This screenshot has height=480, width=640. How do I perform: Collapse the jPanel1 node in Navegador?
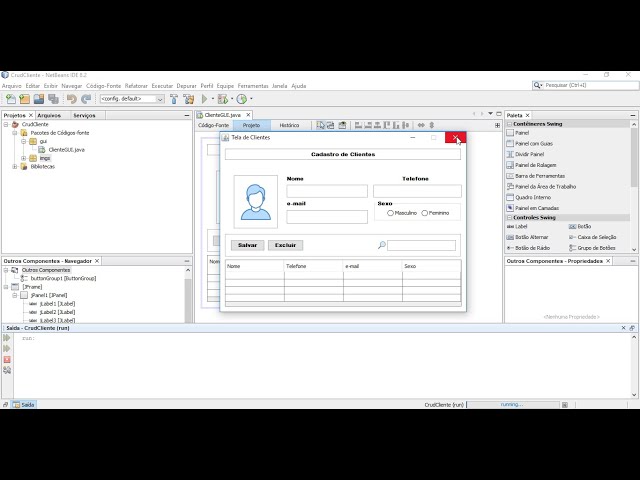pyautogui.click(x=15, y=295)
